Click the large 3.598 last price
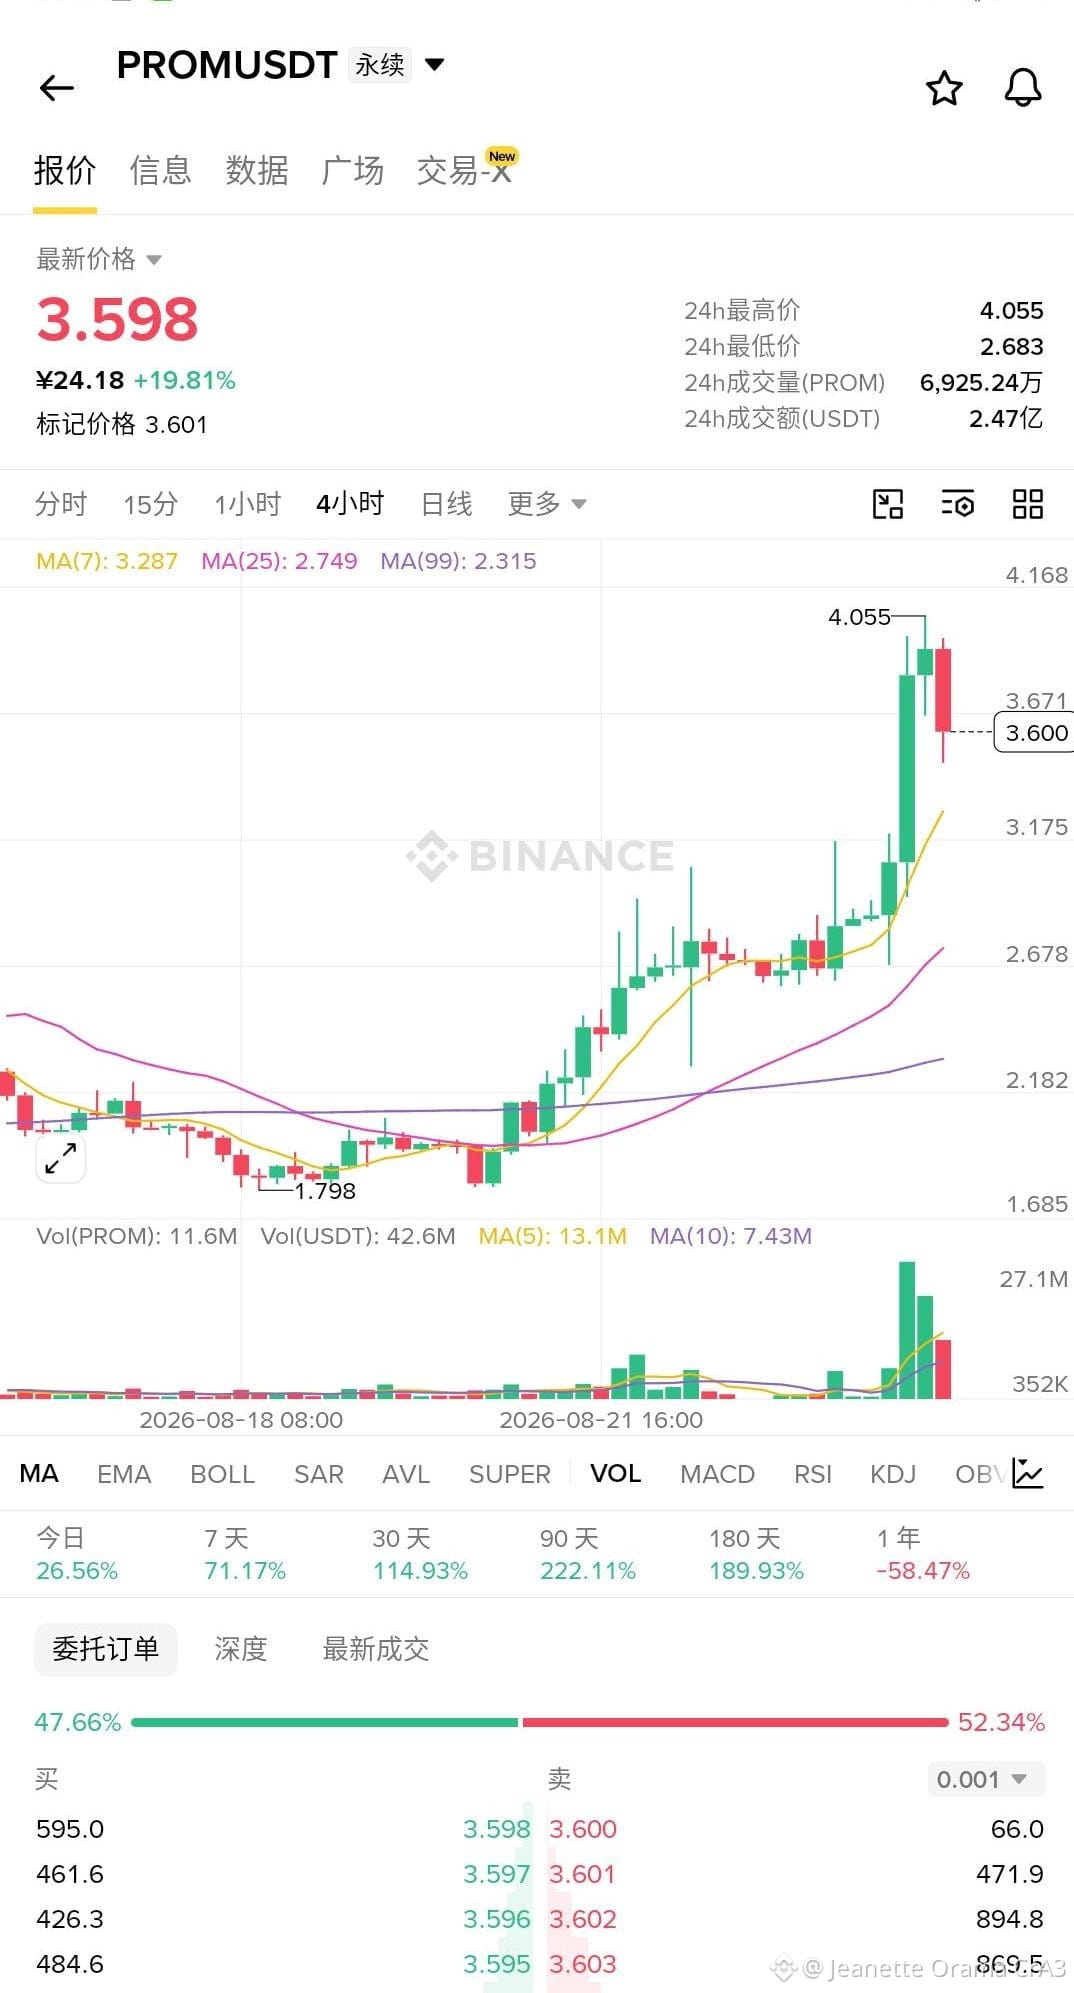 118,320
